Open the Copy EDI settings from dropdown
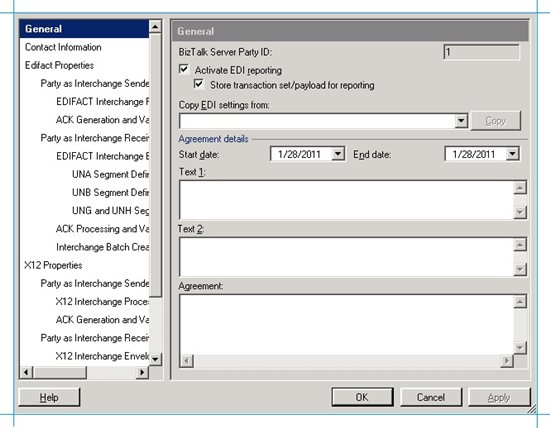Screen dimensions: 550x428 [461, 121]
